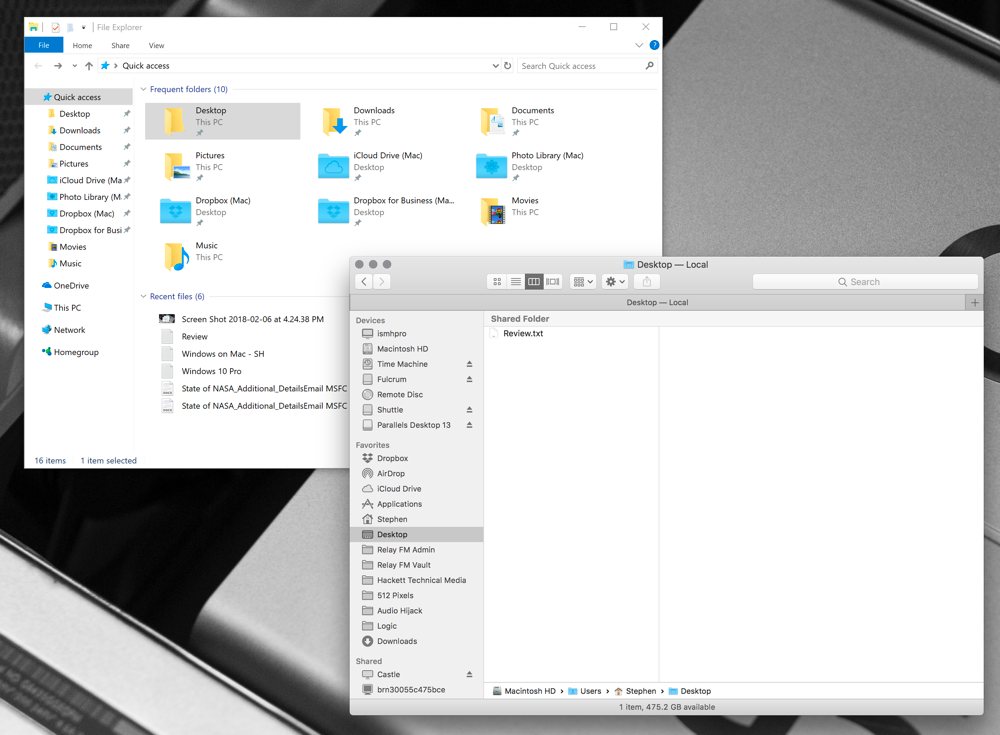Click the Finder Share button
Viewport: 1000px width, 735px height.
click(646, 282)
